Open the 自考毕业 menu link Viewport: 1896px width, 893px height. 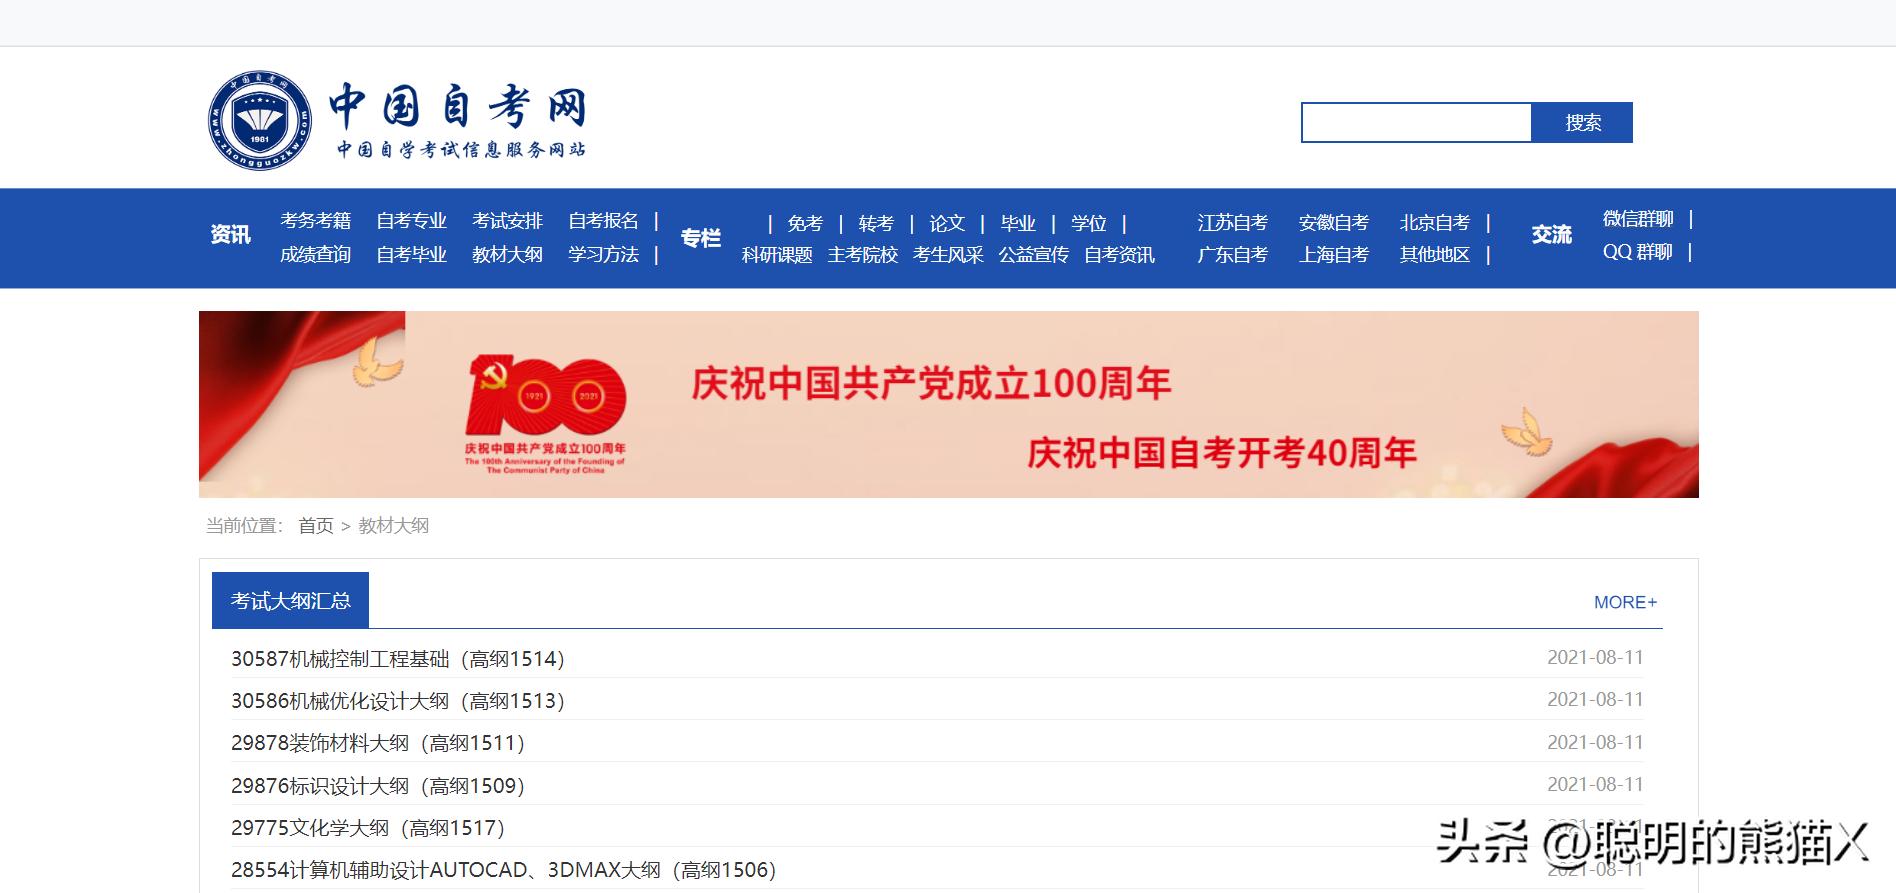[411, 254]
